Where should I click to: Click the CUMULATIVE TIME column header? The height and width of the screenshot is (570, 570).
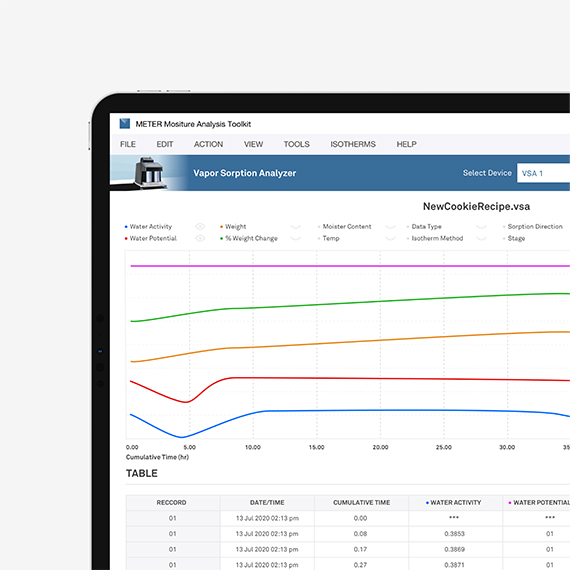pyautogui.click(x=361, y=502)
